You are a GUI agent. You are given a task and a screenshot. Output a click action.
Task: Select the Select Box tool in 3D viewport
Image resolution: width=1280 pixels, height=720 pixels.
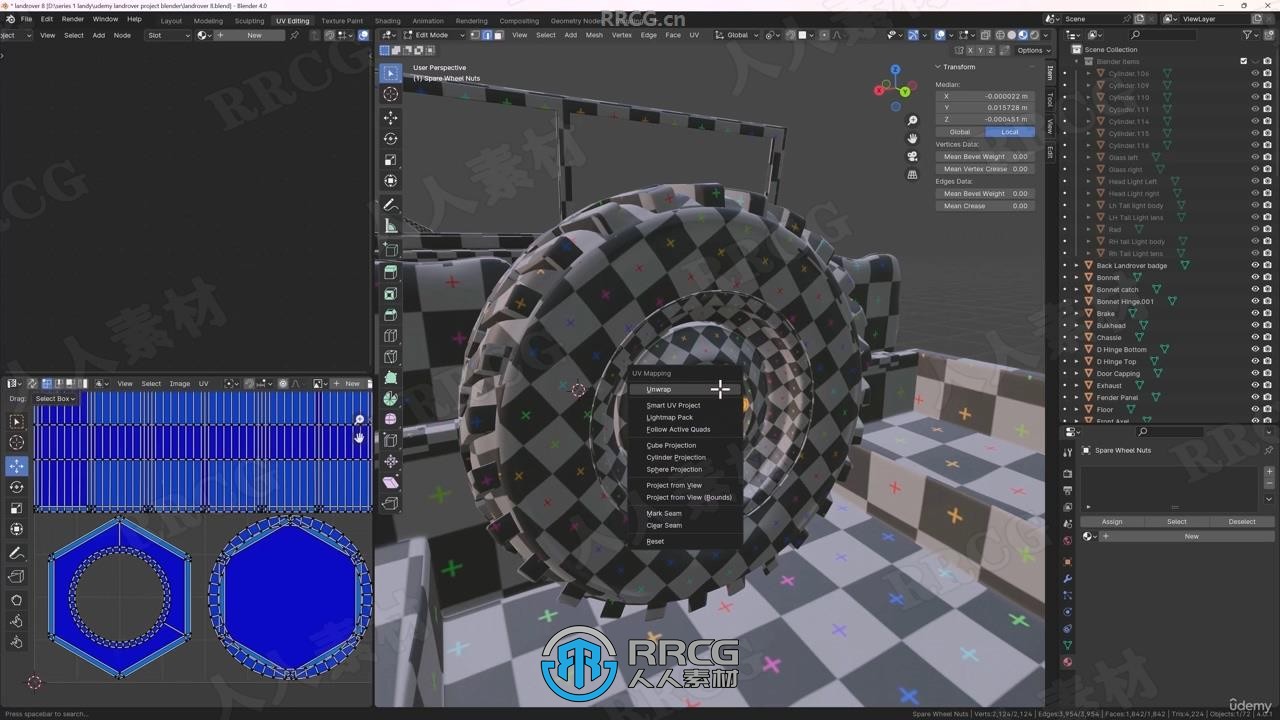390,73
